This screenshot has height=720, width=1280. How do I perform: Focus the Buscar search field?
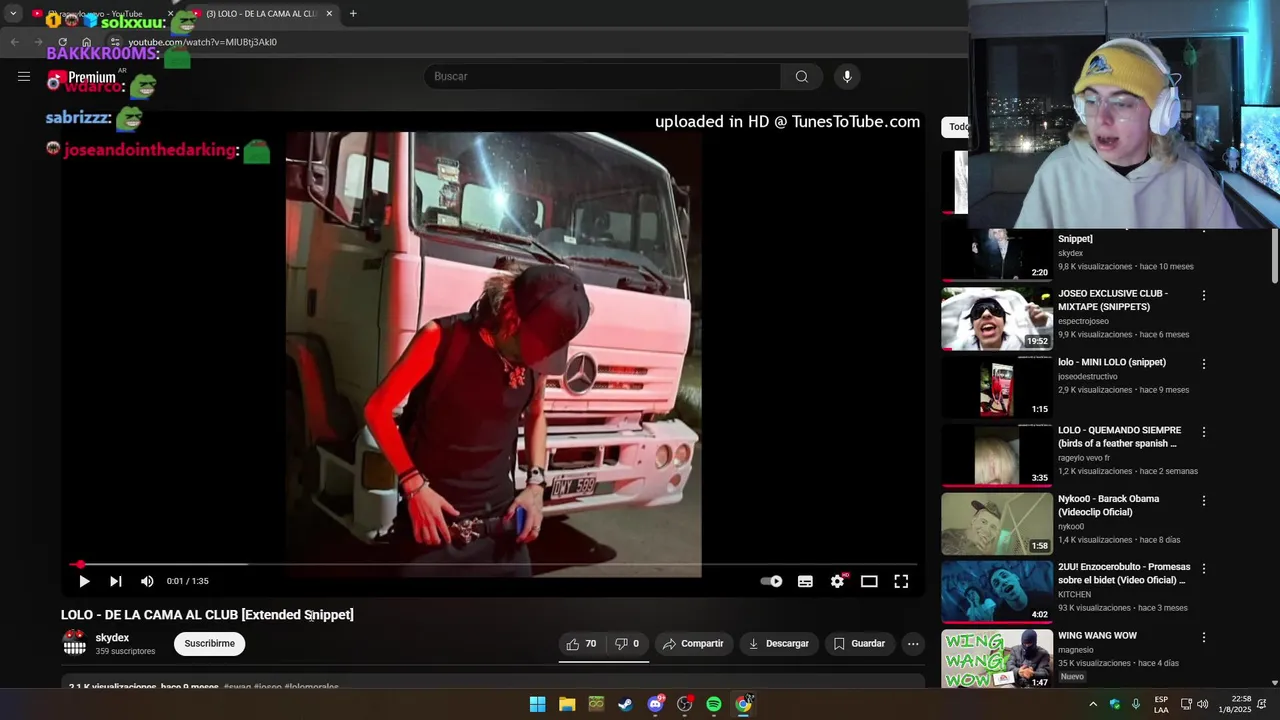tap(603, 76)
